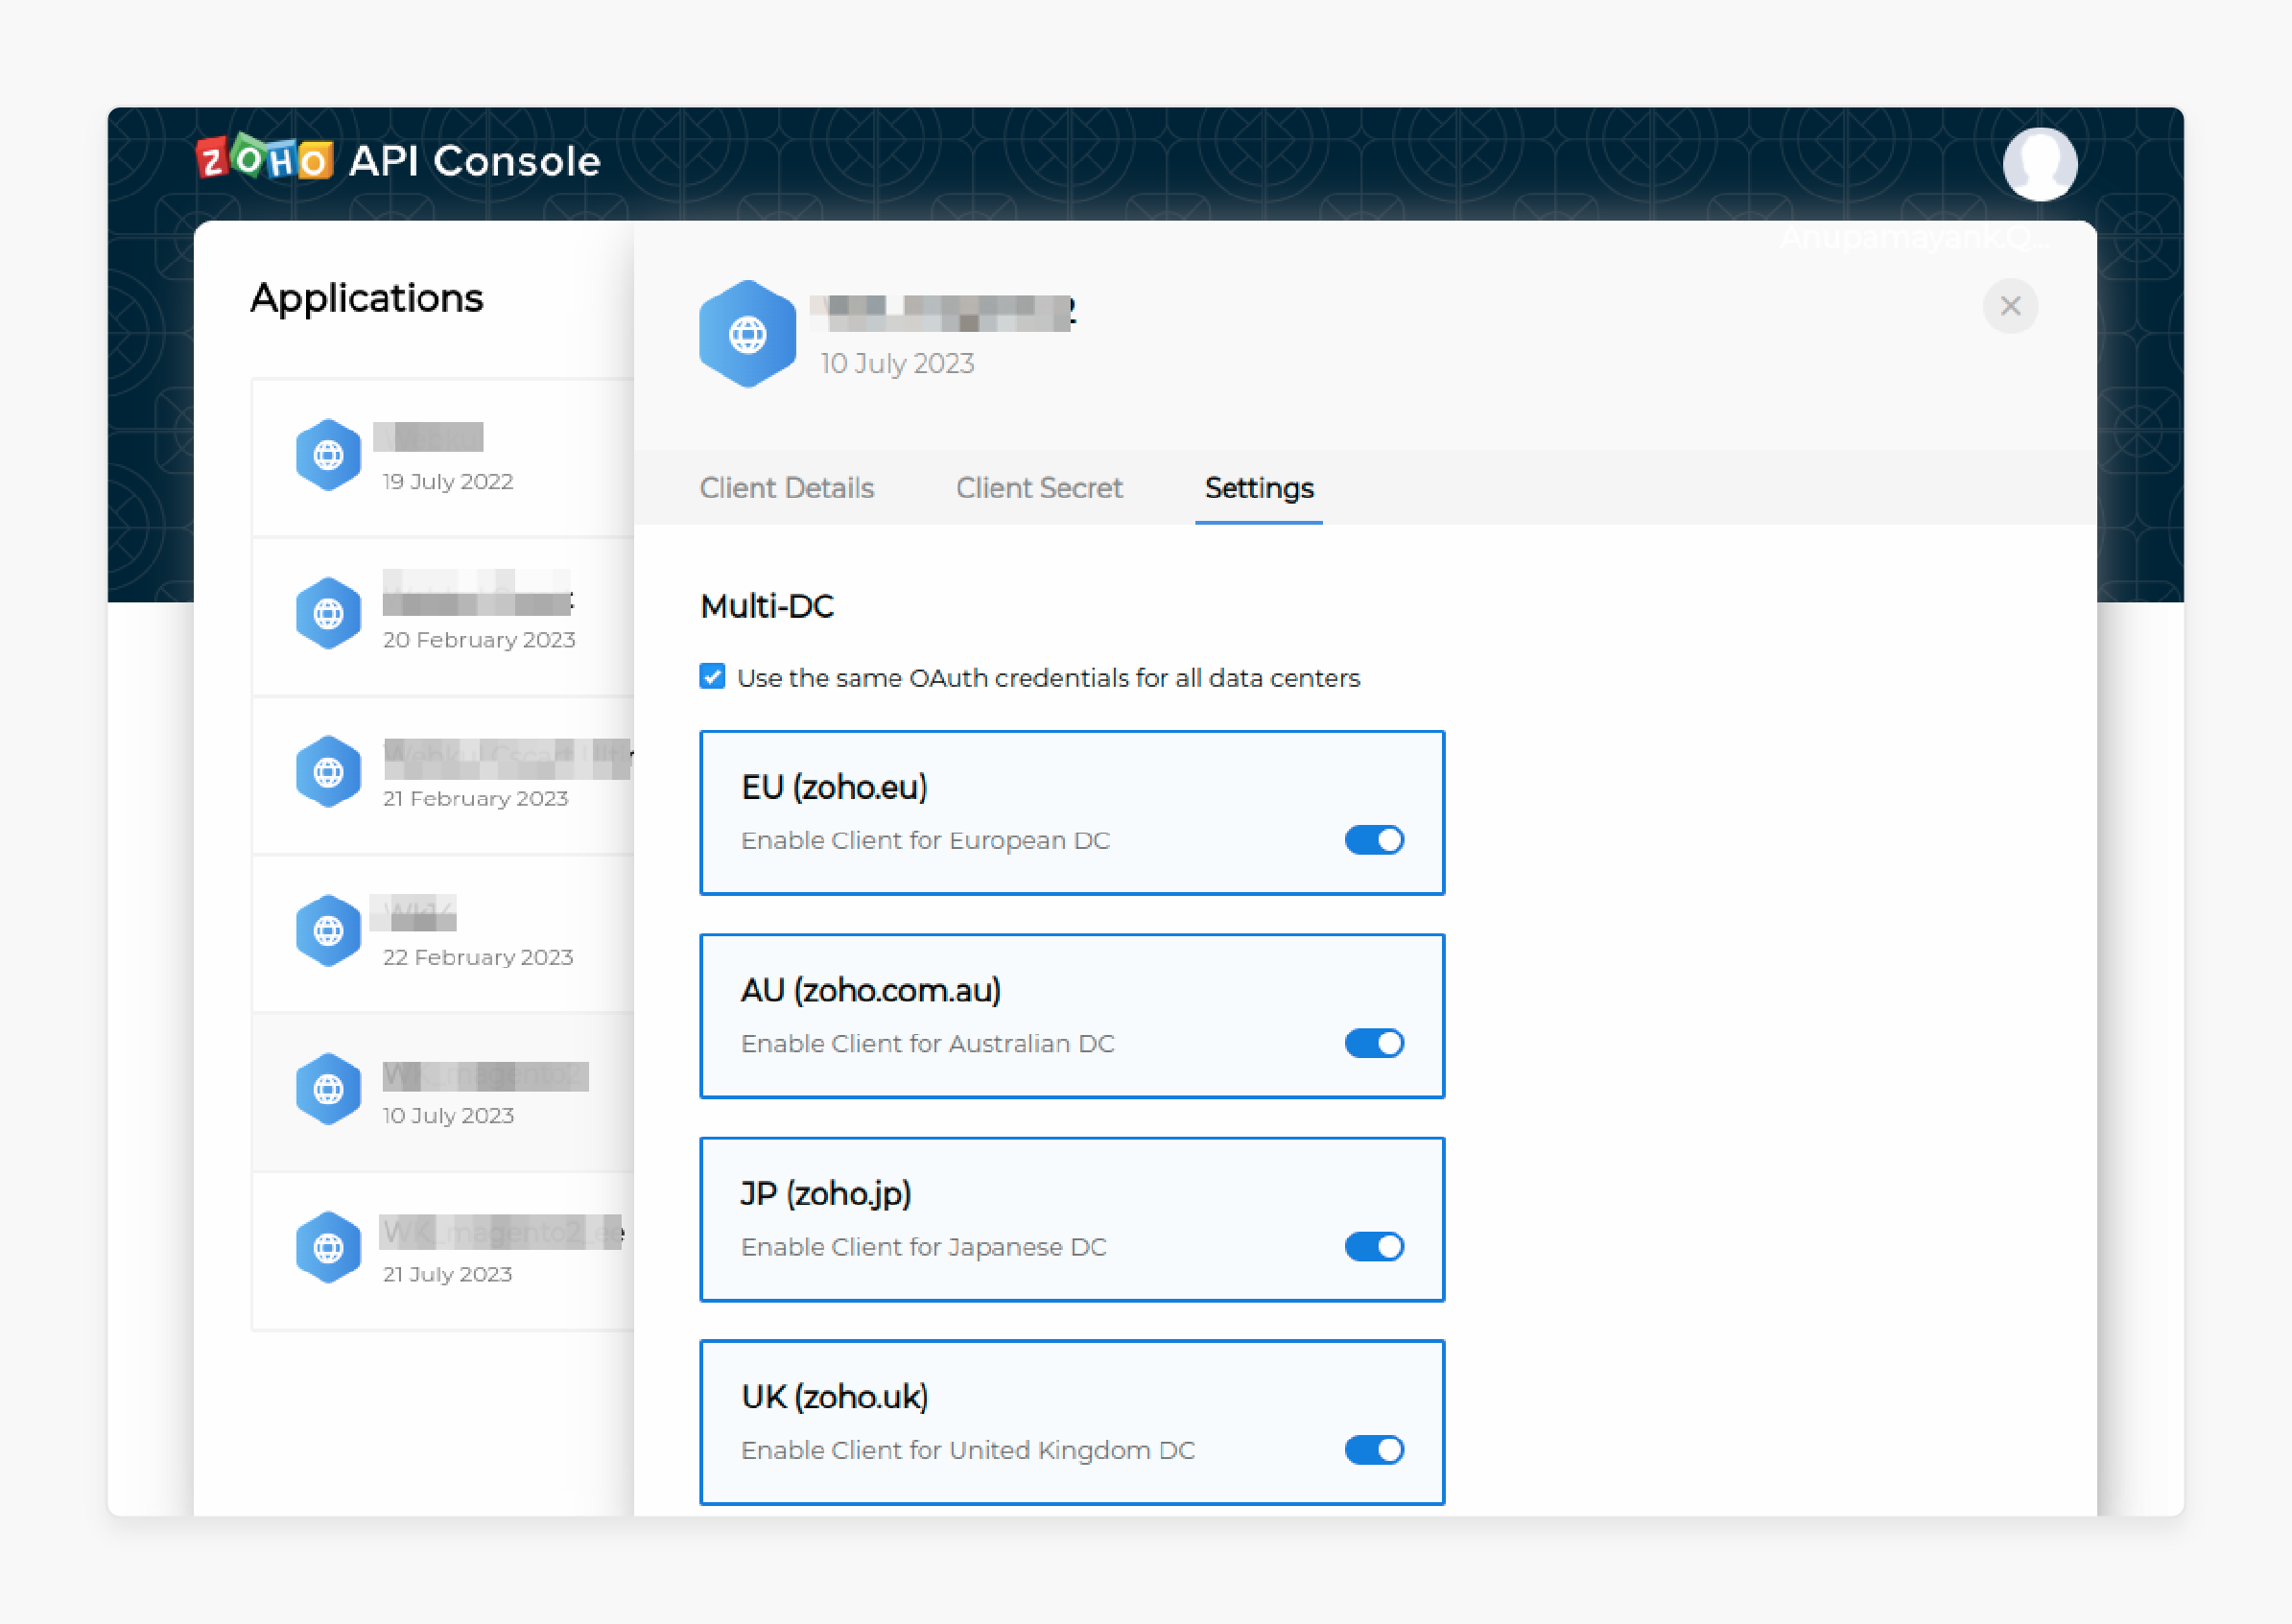Select the application icon dated 22 February 2023
This screenshot has width=2292, height=1624.
click(x=328, y=931)
